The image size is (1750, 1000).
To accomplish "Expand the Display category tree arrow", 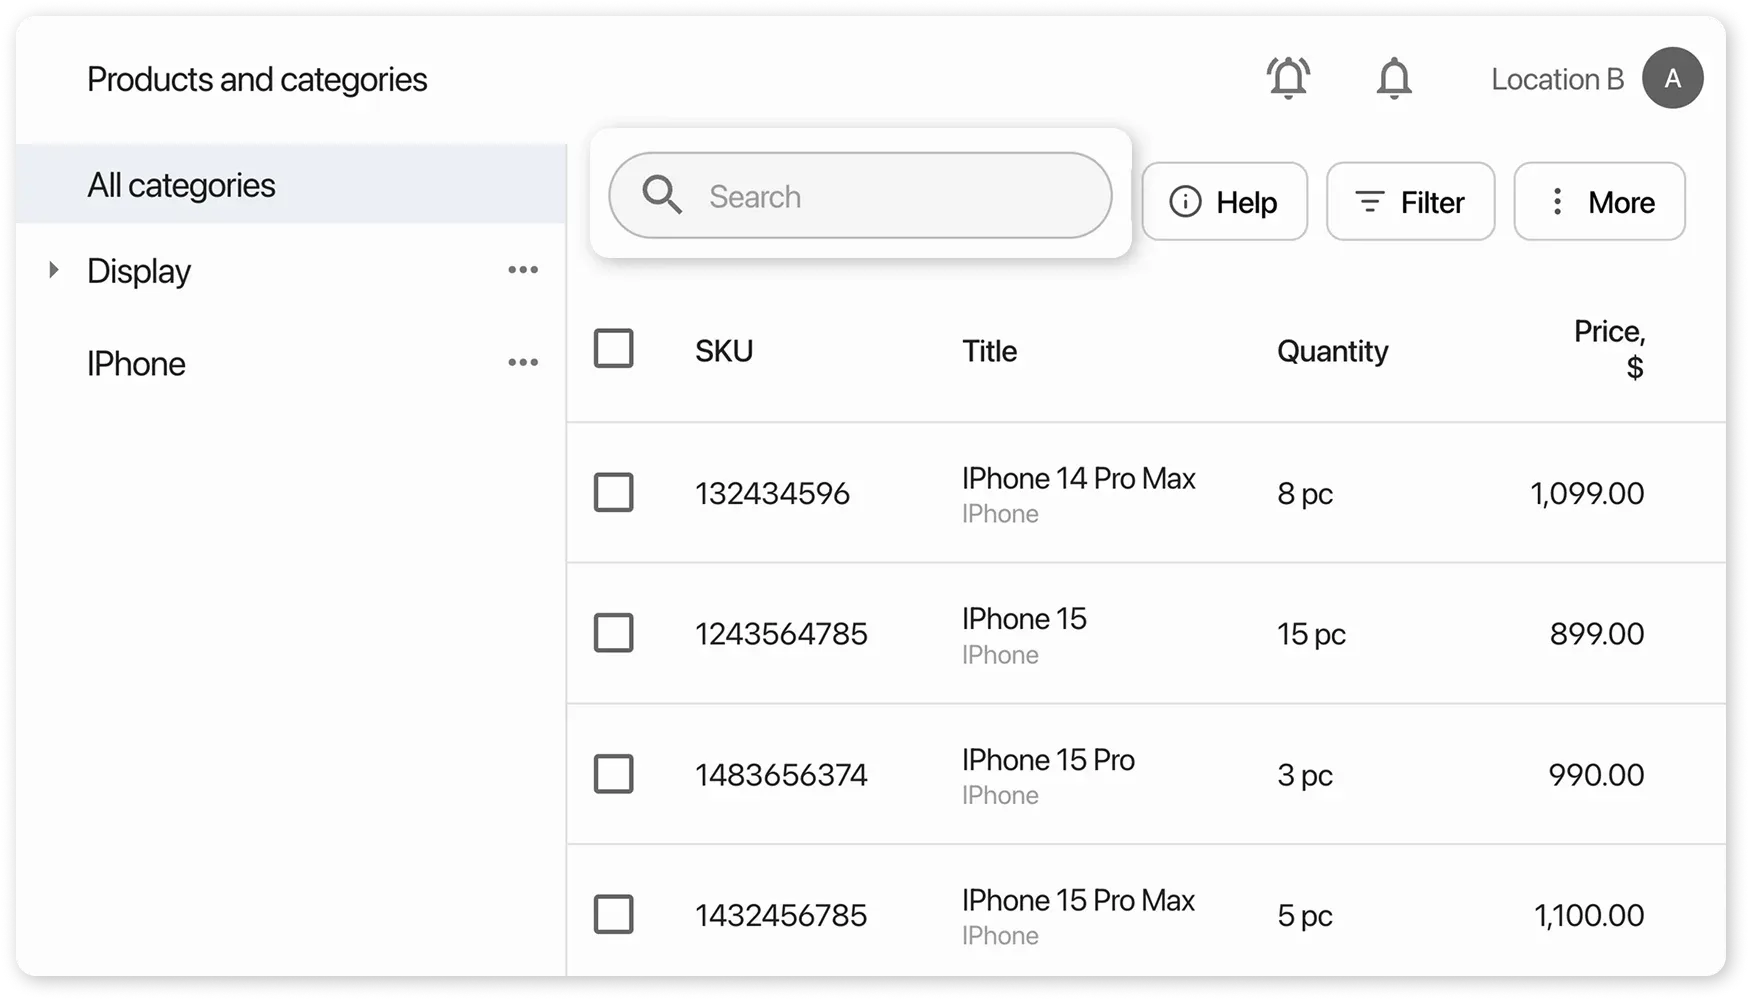I will click(54, 270).
